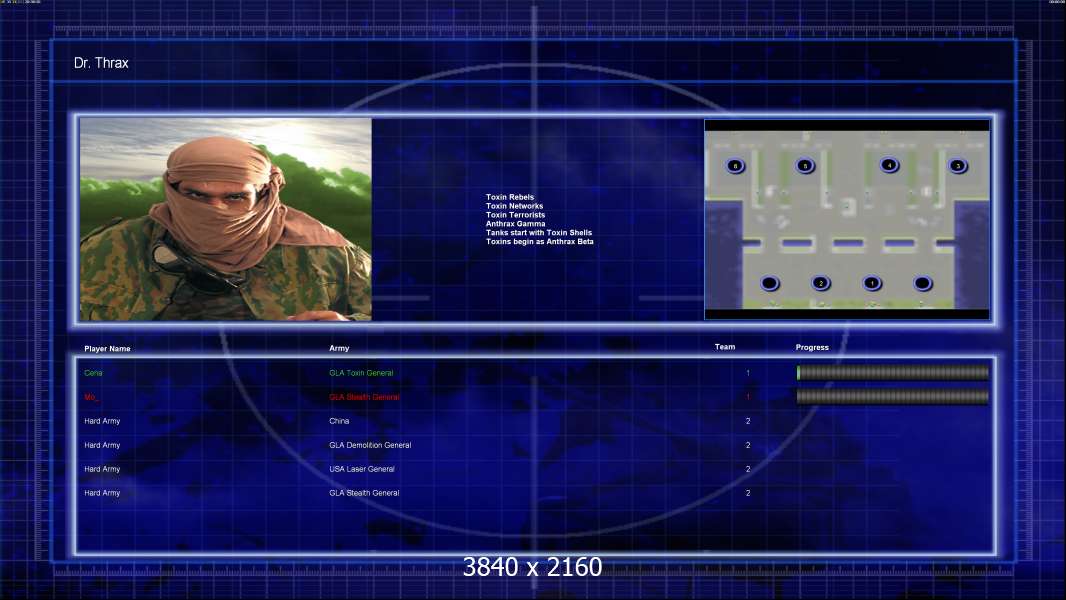The height and width of the screenshot is (600, 1066).
Task: Click USA Laser General army entry
Action: coord(362,469)
